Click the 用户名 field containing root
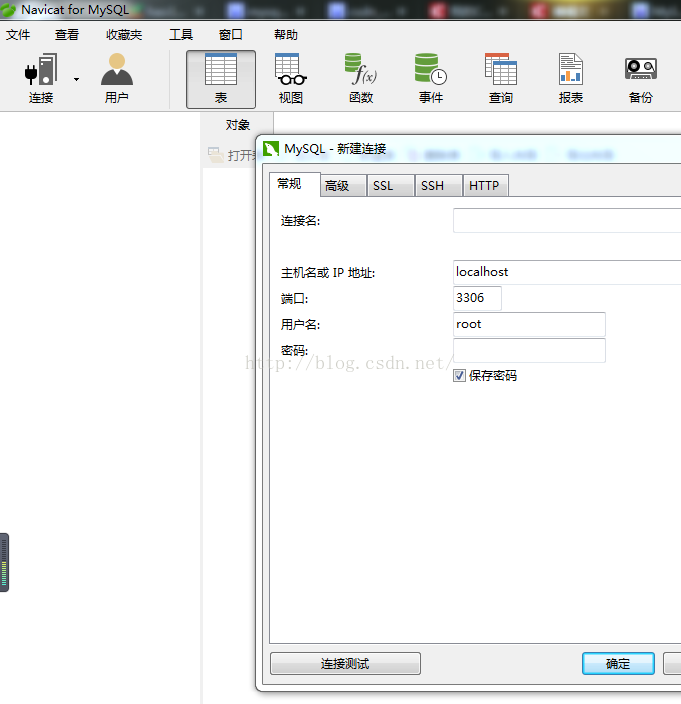Viewport: 681px width, 704px height. coord(529,324)
